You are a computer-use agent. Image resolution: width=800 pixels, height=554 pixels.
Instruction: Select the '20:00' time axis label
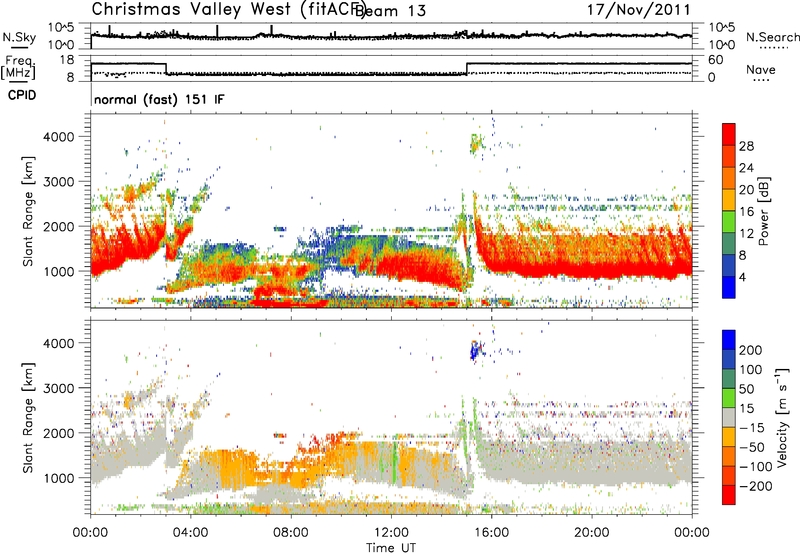click(592, 533)
